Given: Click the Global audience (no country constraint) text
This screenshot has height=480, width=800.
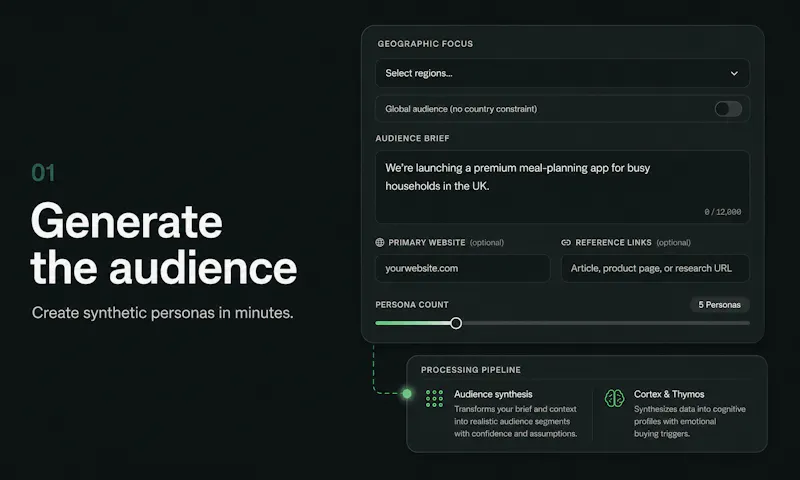Looking at the screenshot, I should pyautogui.click(x=461, y=109).
